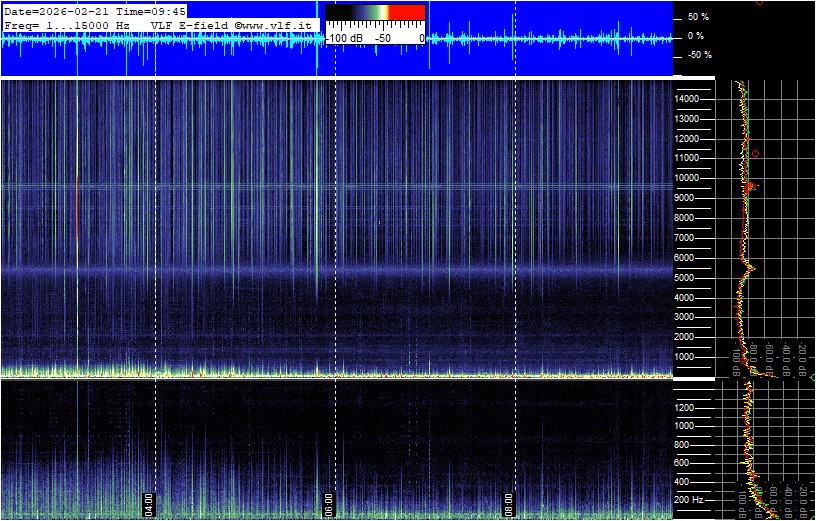Click the red circle marker in the spectrum graph

[756, 153]
